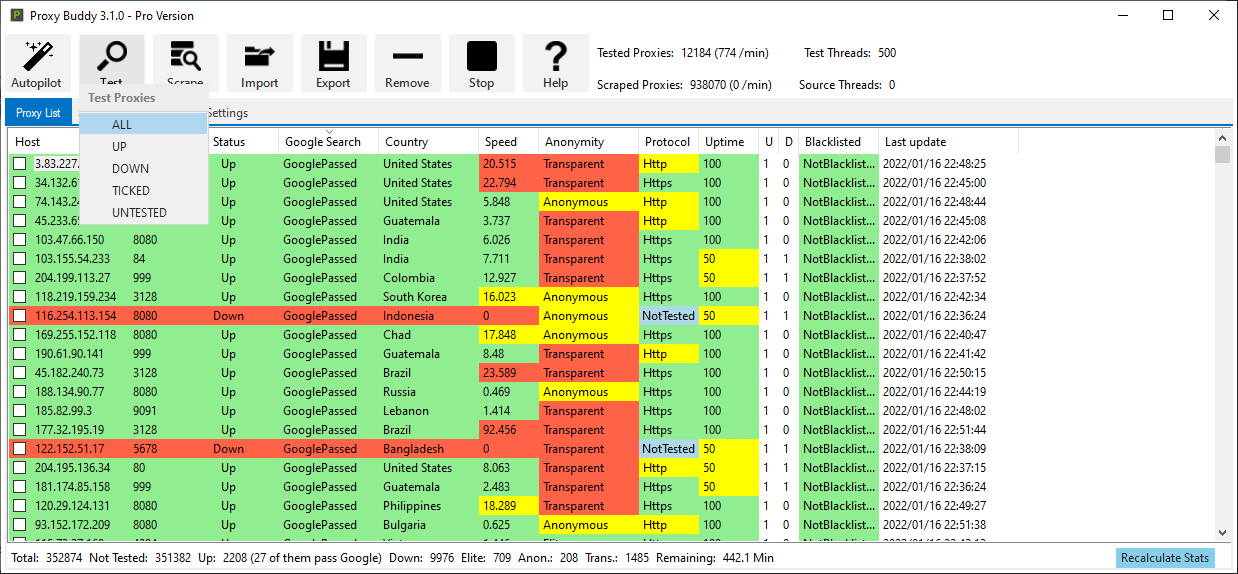Select UNTESTED in Test Proxies menu
This screenshot has width=1238, height=574.
click(x=139, y=213)
